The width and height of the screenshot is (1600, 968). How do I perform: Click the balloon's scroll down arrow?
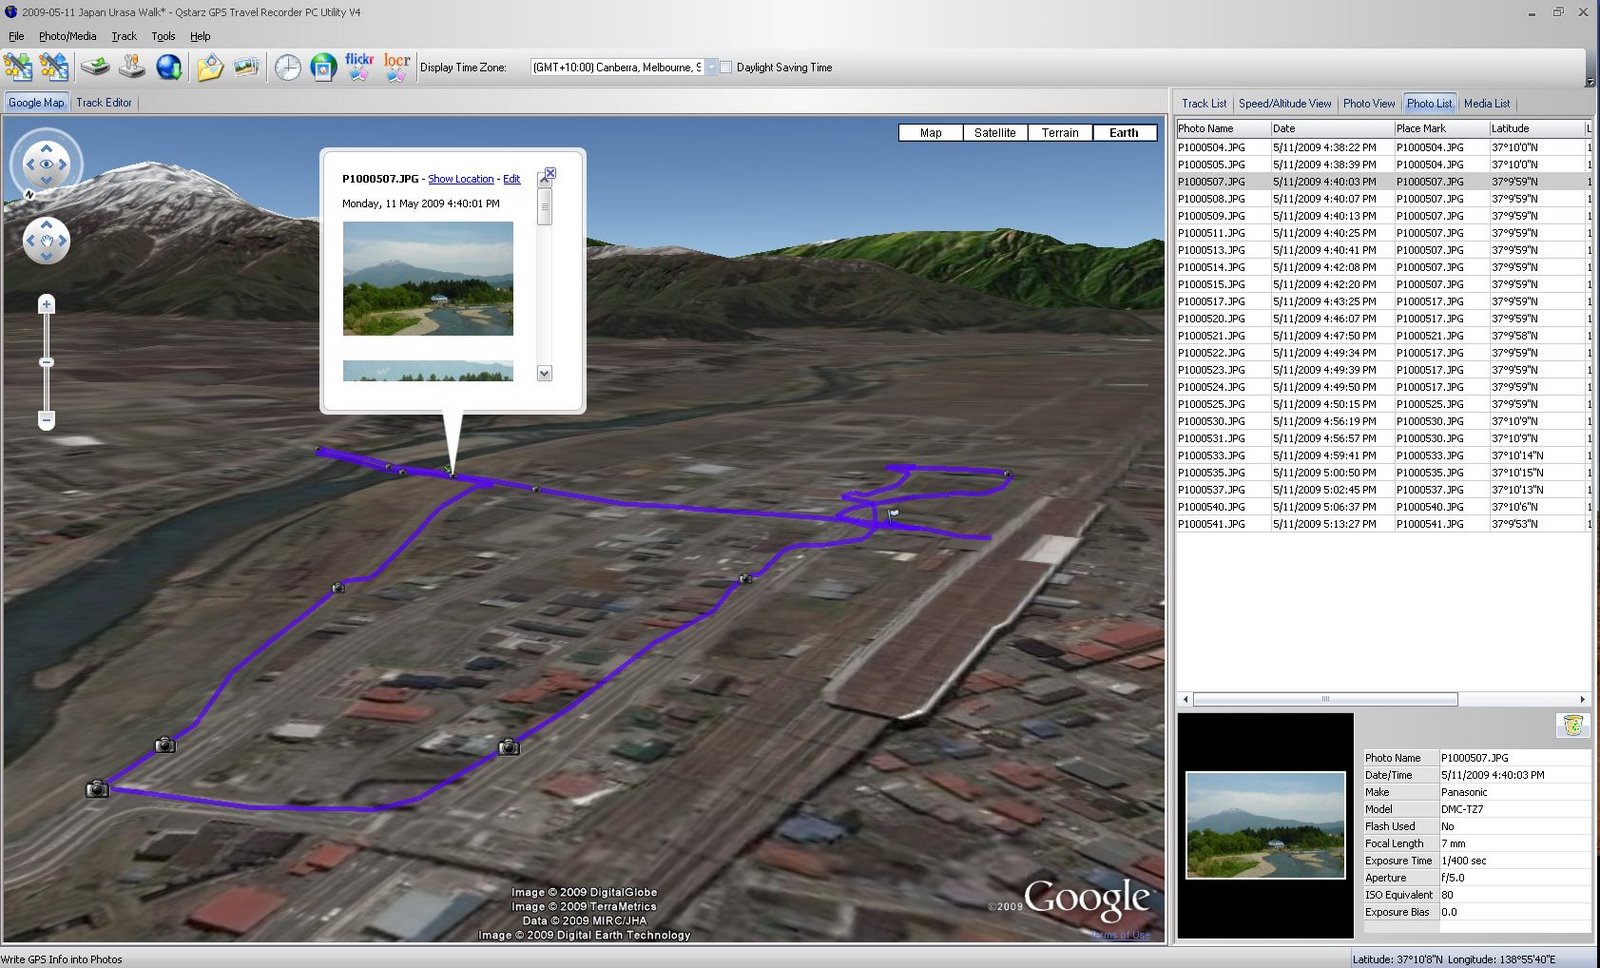[x=544, y=373]
